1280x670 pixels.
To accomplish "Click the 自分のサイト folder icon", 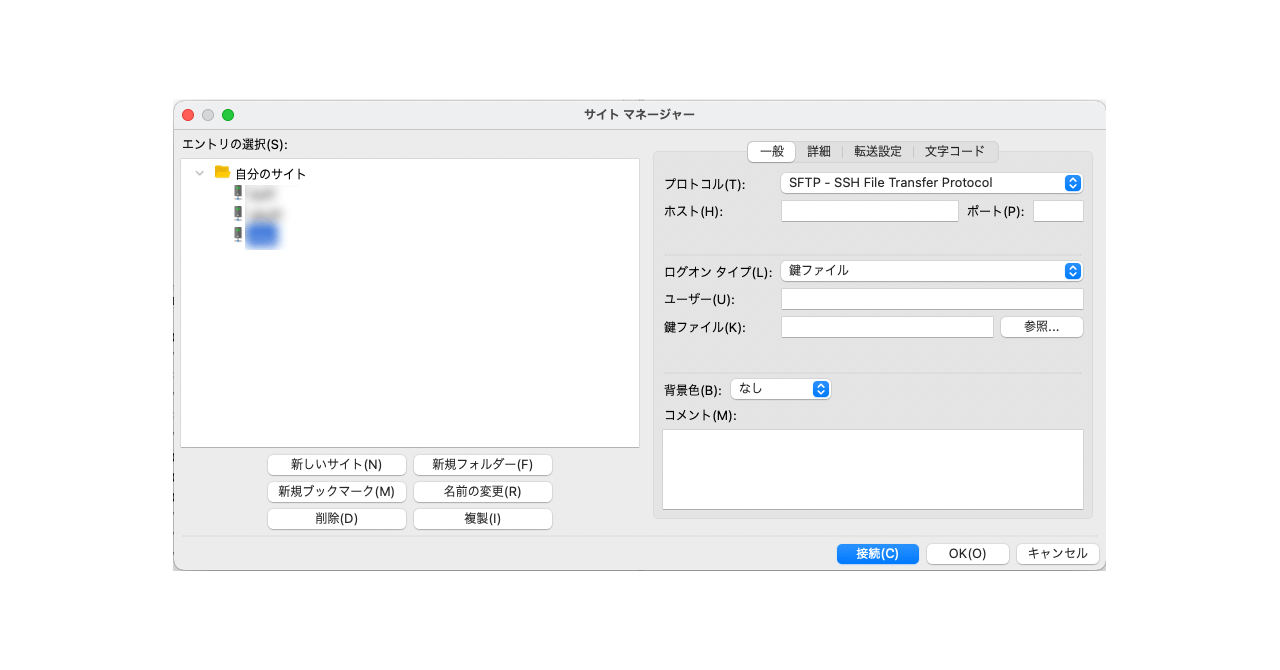I will [x=222, y=173].
